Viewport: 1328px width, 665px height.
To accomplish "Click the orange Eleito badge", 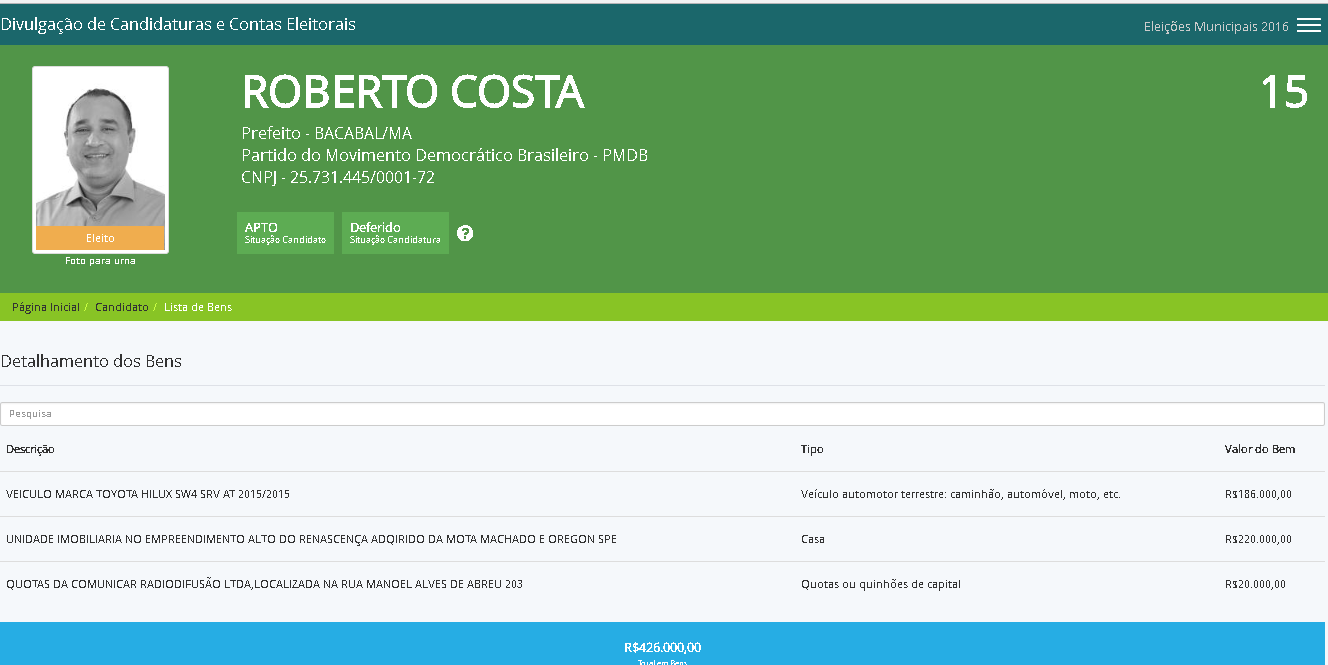I will pos(100,238).
